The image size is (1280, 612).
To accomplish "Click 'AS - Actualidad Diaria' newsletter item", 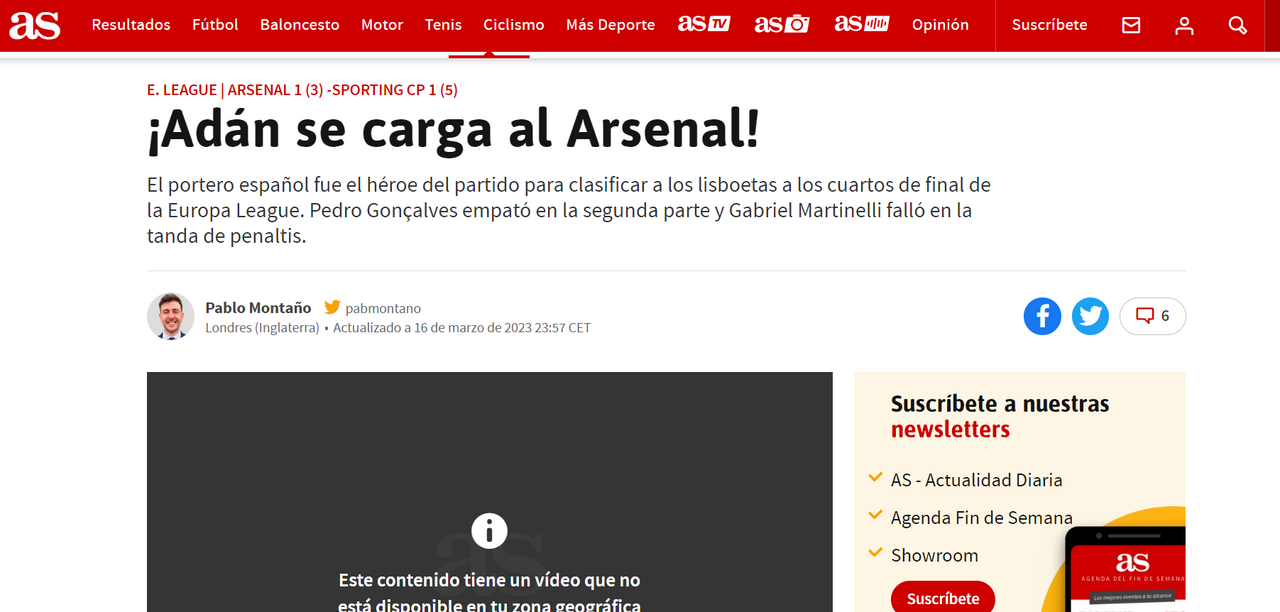I will (x=976, y=480).
